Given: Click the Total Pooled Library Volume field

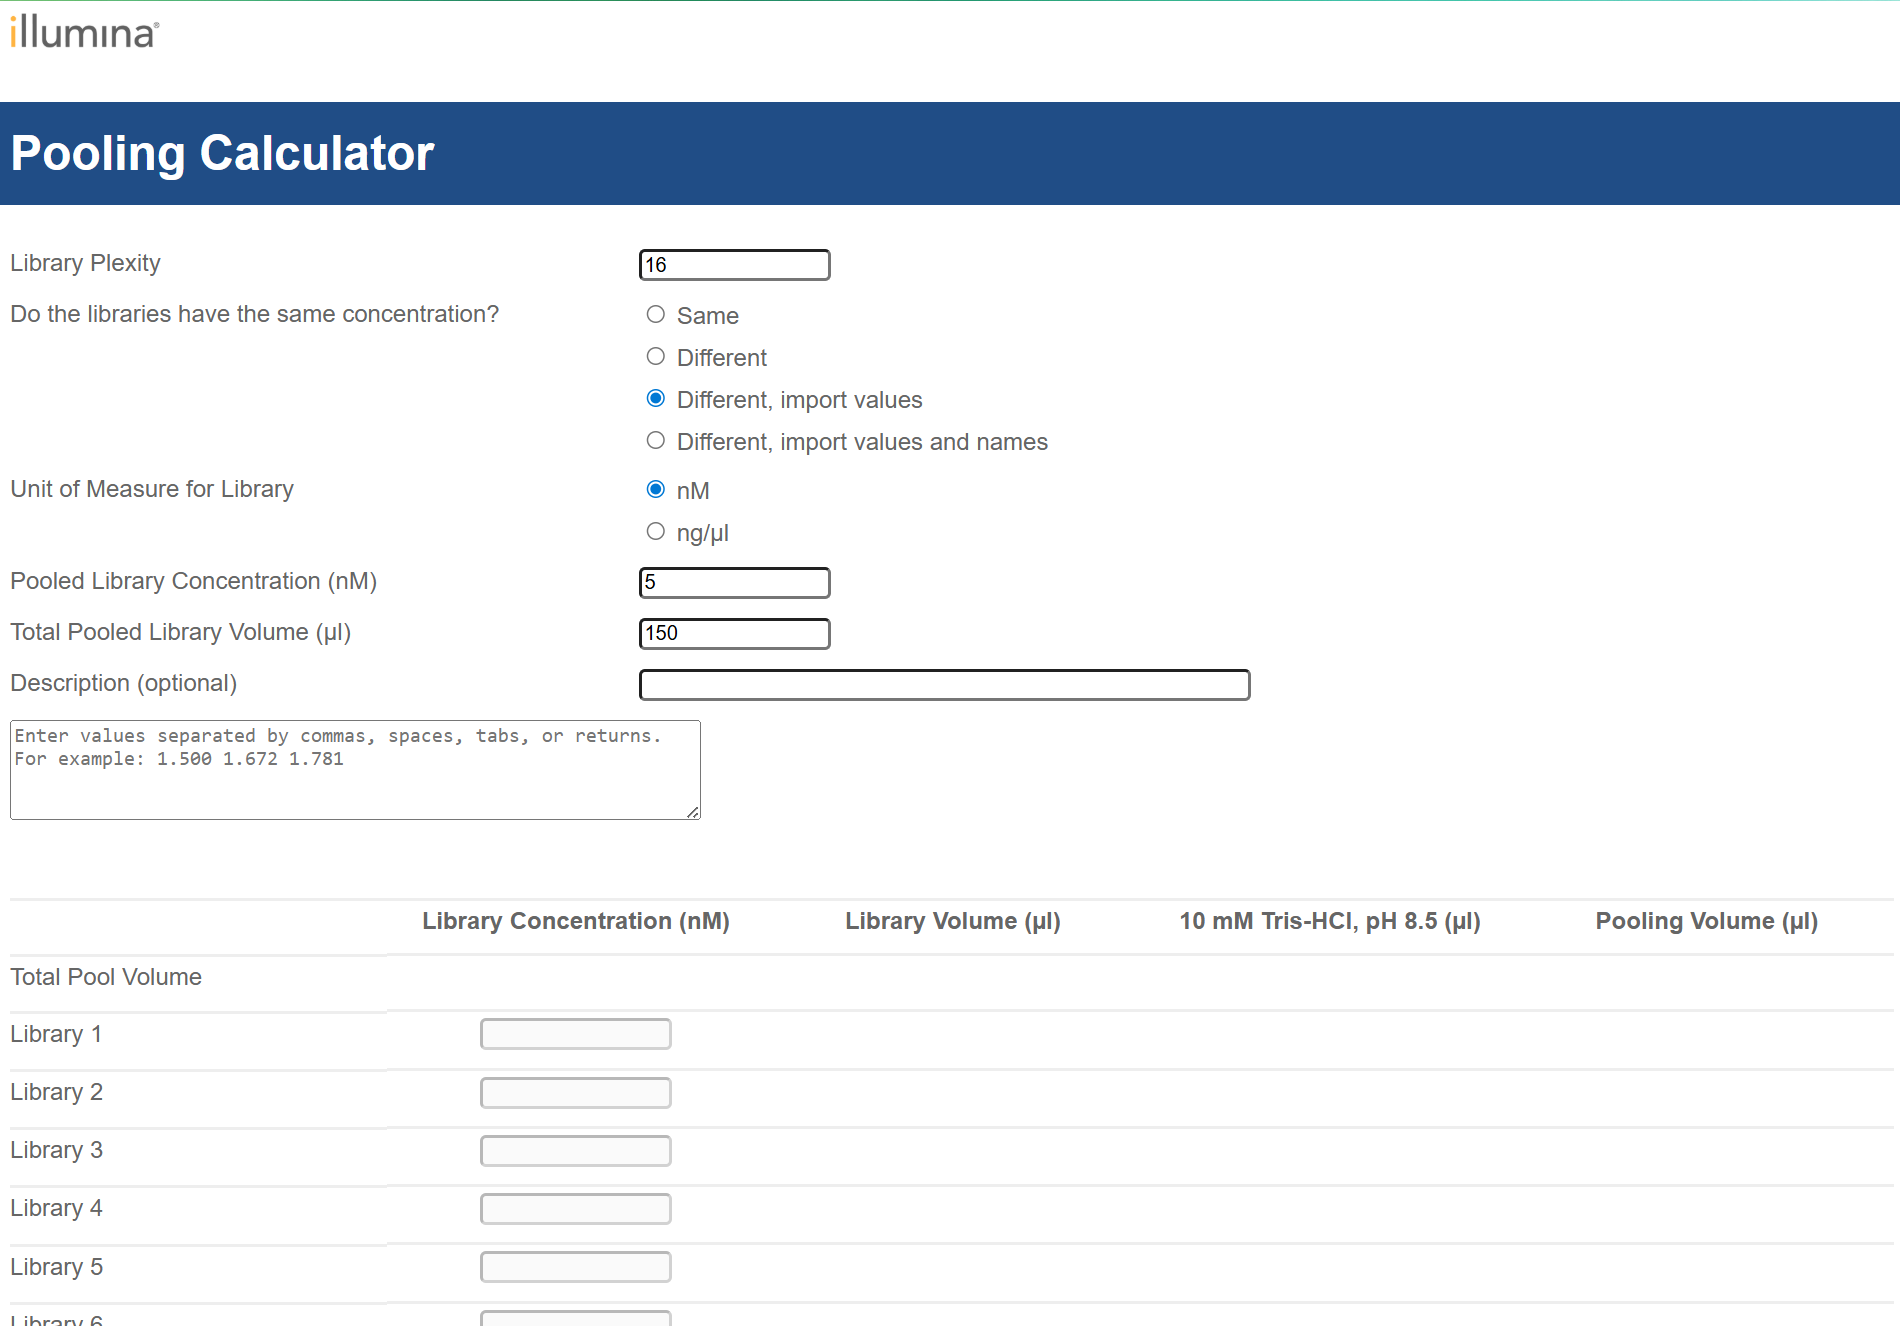Looking at the screenshot, I should pyautogui.click(x=734, y=634).
